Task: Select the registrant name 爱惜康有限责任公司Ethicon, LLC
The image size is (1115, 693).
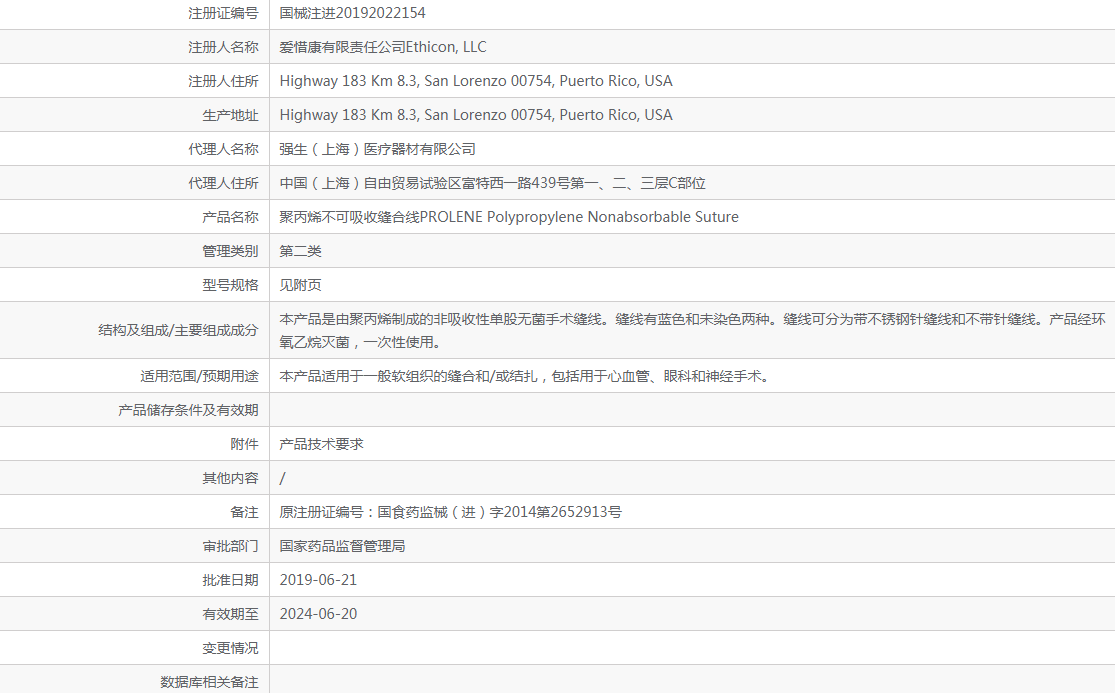Action: (383, 47)
